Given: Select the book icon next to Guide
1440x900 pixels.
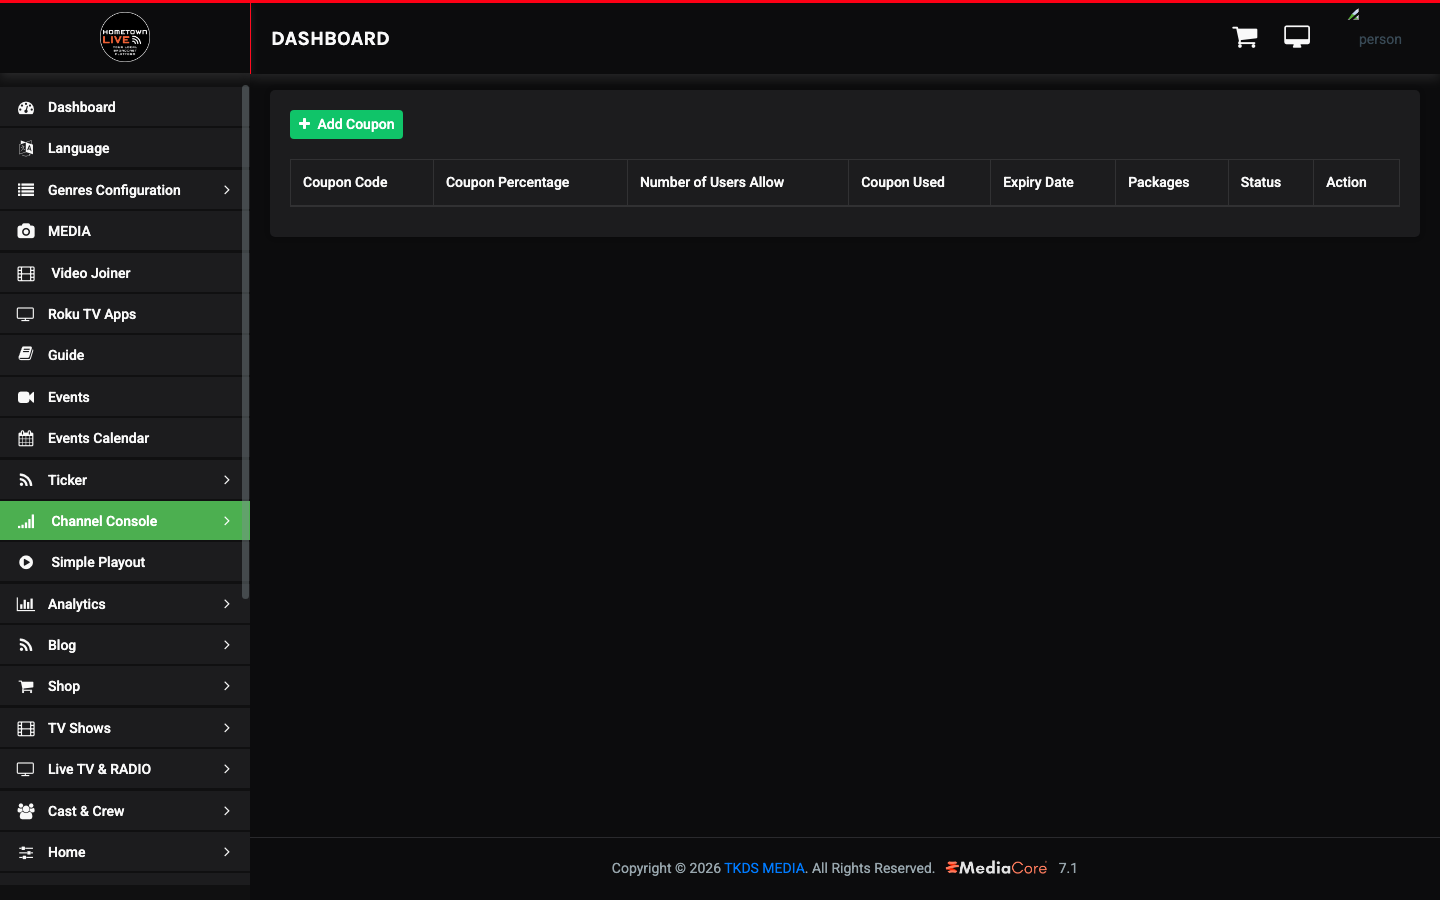Looking at the screenshot, I should (26, 355).
